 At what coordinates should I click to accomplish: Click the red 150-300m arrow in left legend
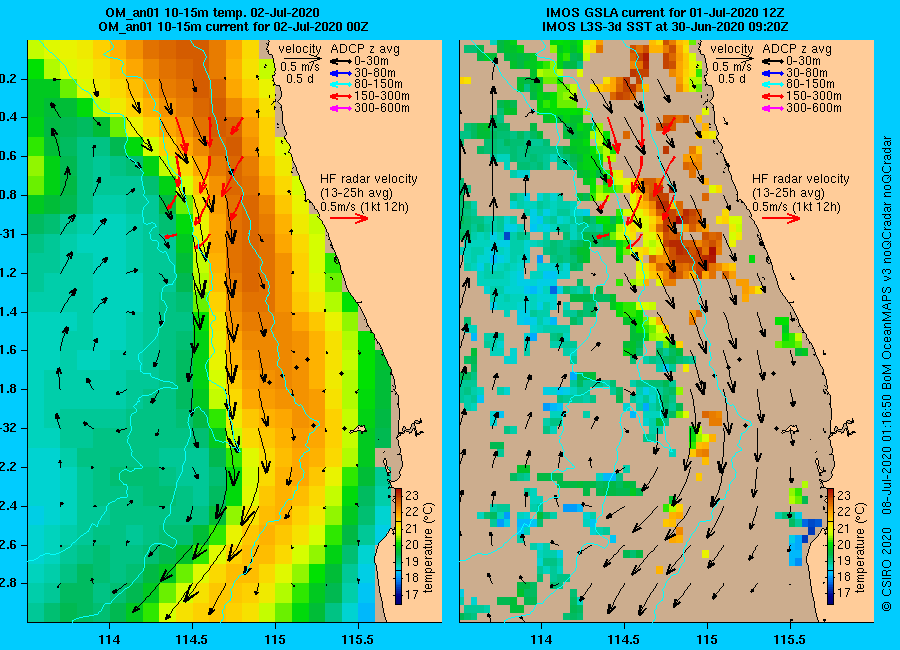(340, 96)
